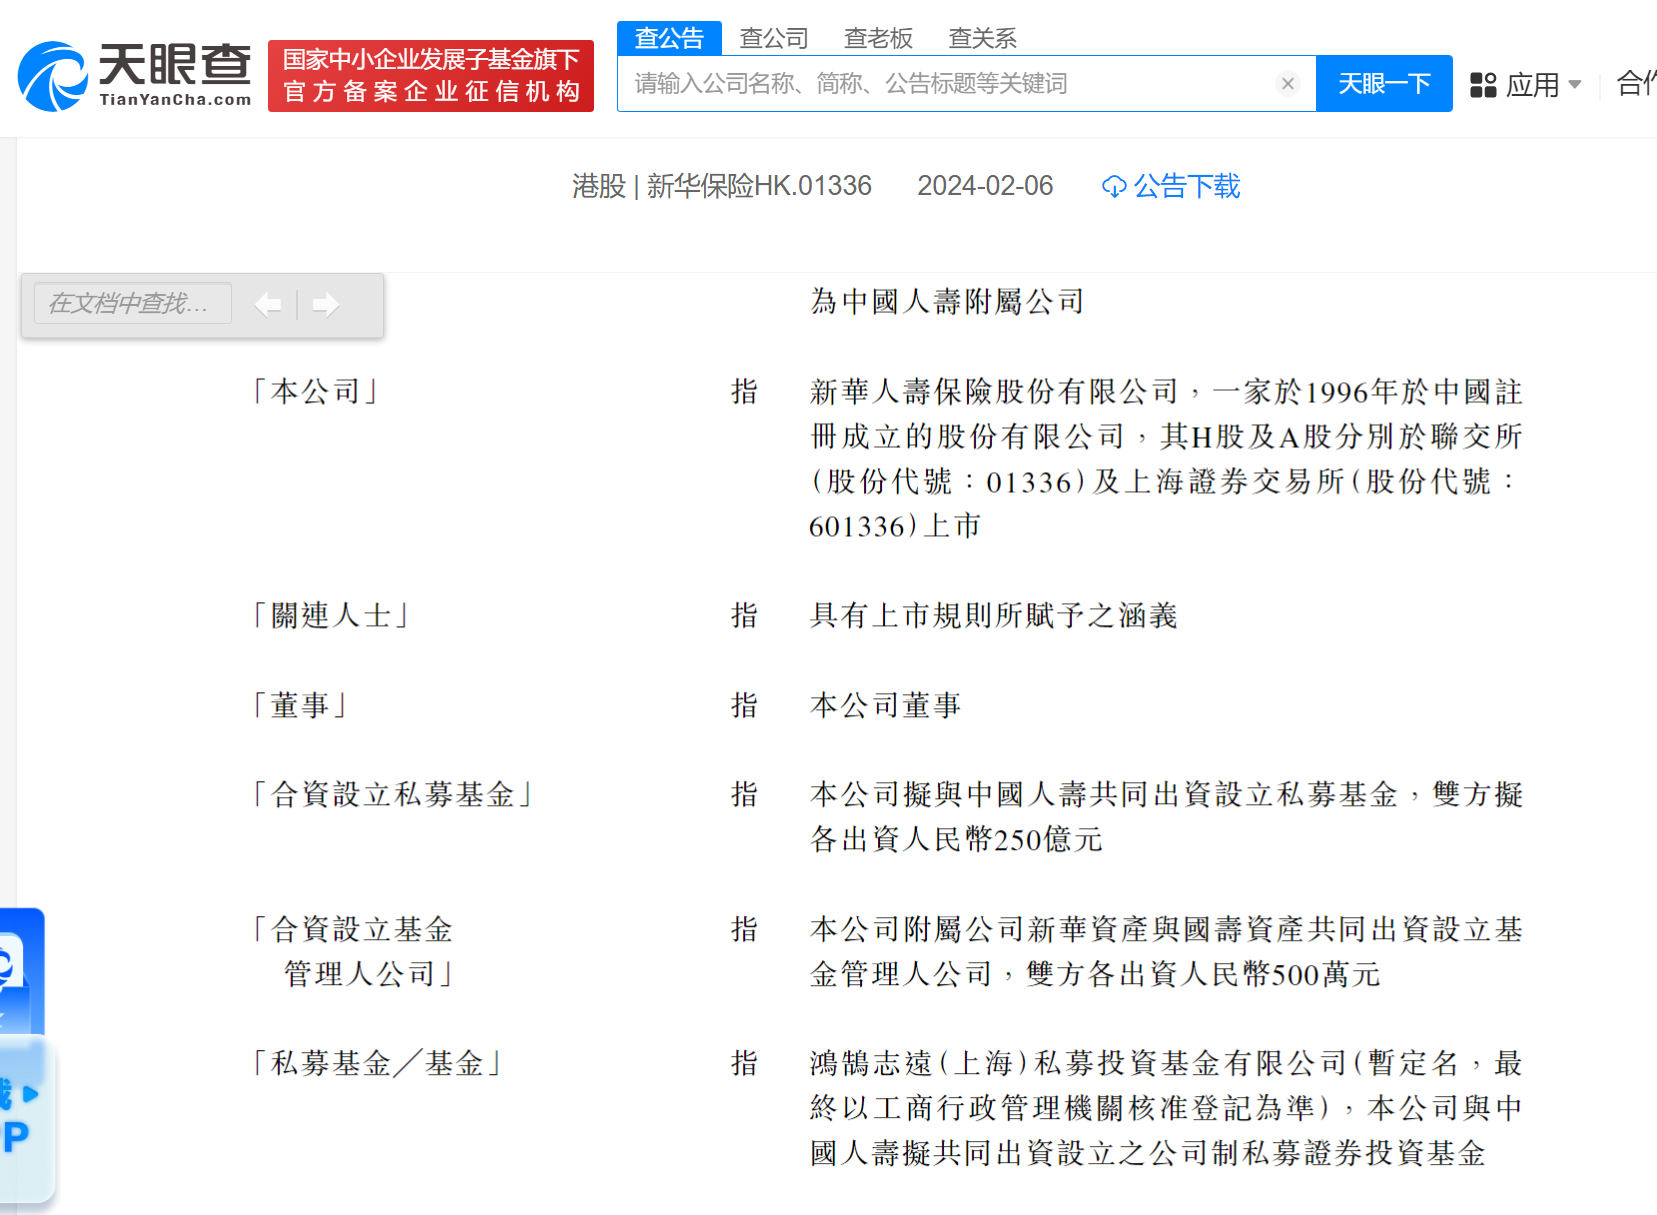This screenshot has width=1657, height=1215.
Task: Click the 应用 grid icon
Action: (1483, 85)
